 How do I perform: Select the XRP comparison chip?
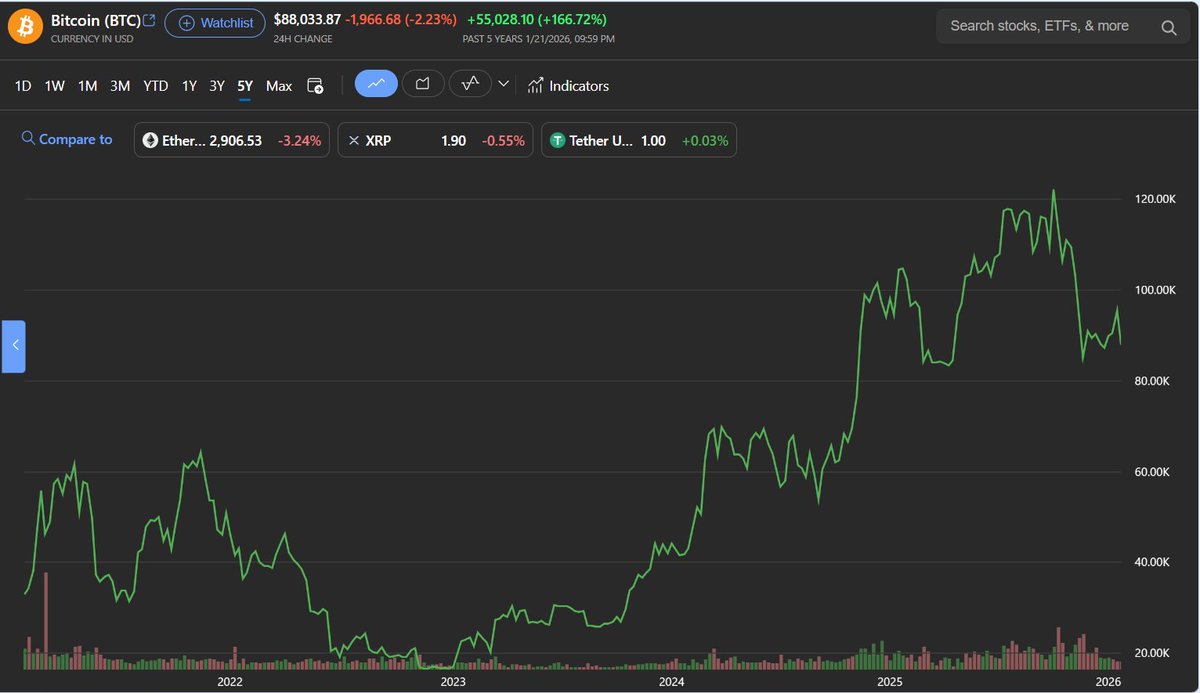click(436, 141)
